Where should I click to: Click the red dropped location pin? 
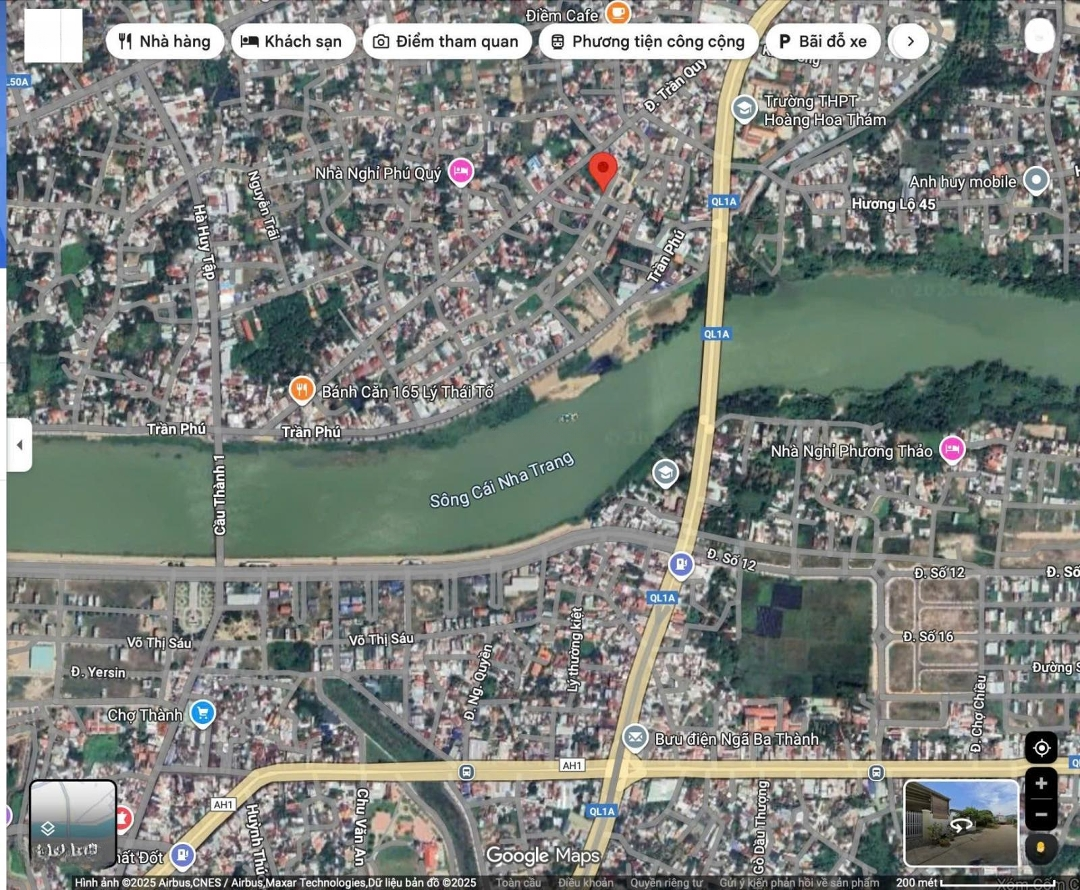click(x=602, y=171)
